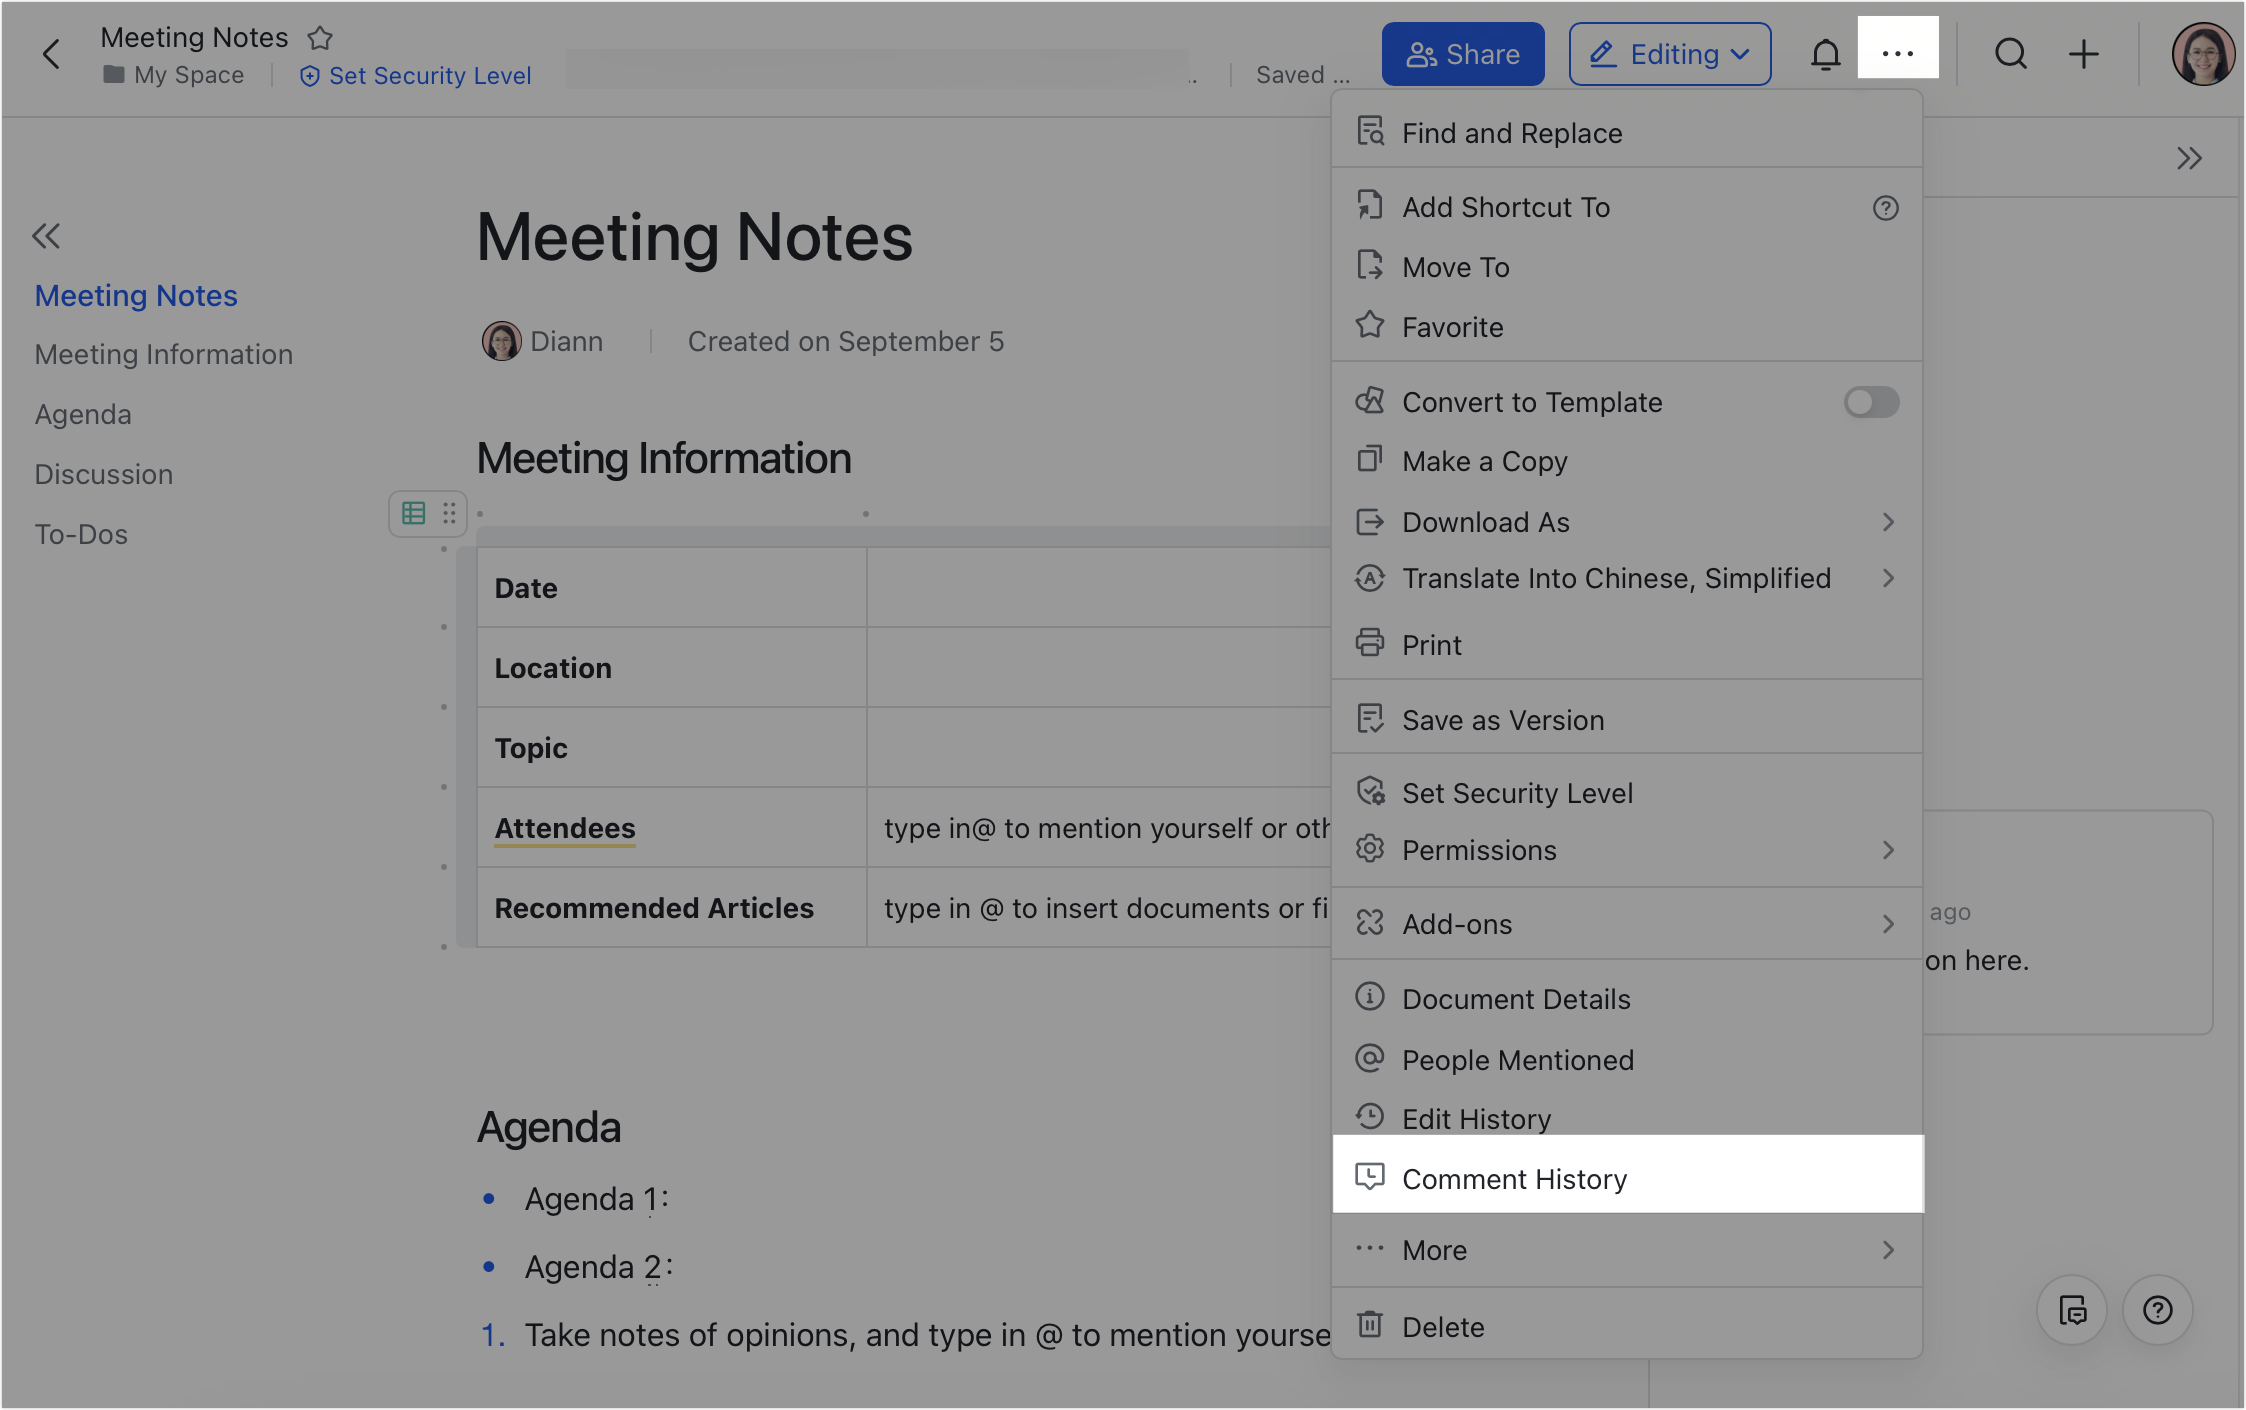Click the Add Shortcut To help icon
The height and width of the screenshot is (1410, 2246).
(x=1885, y=208)
